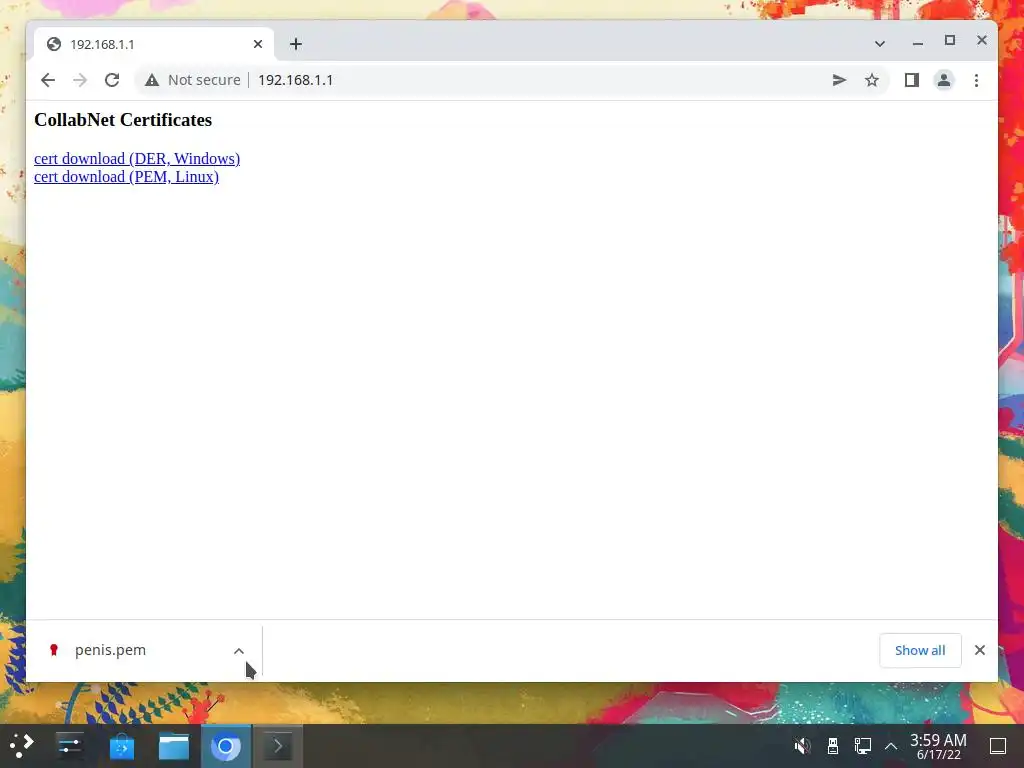Image resolution: width=1024 pixels, height=768 pixels.
Task: Open the application launcher in taskbar
Action: pyautogui.click(x=22, y=746)
